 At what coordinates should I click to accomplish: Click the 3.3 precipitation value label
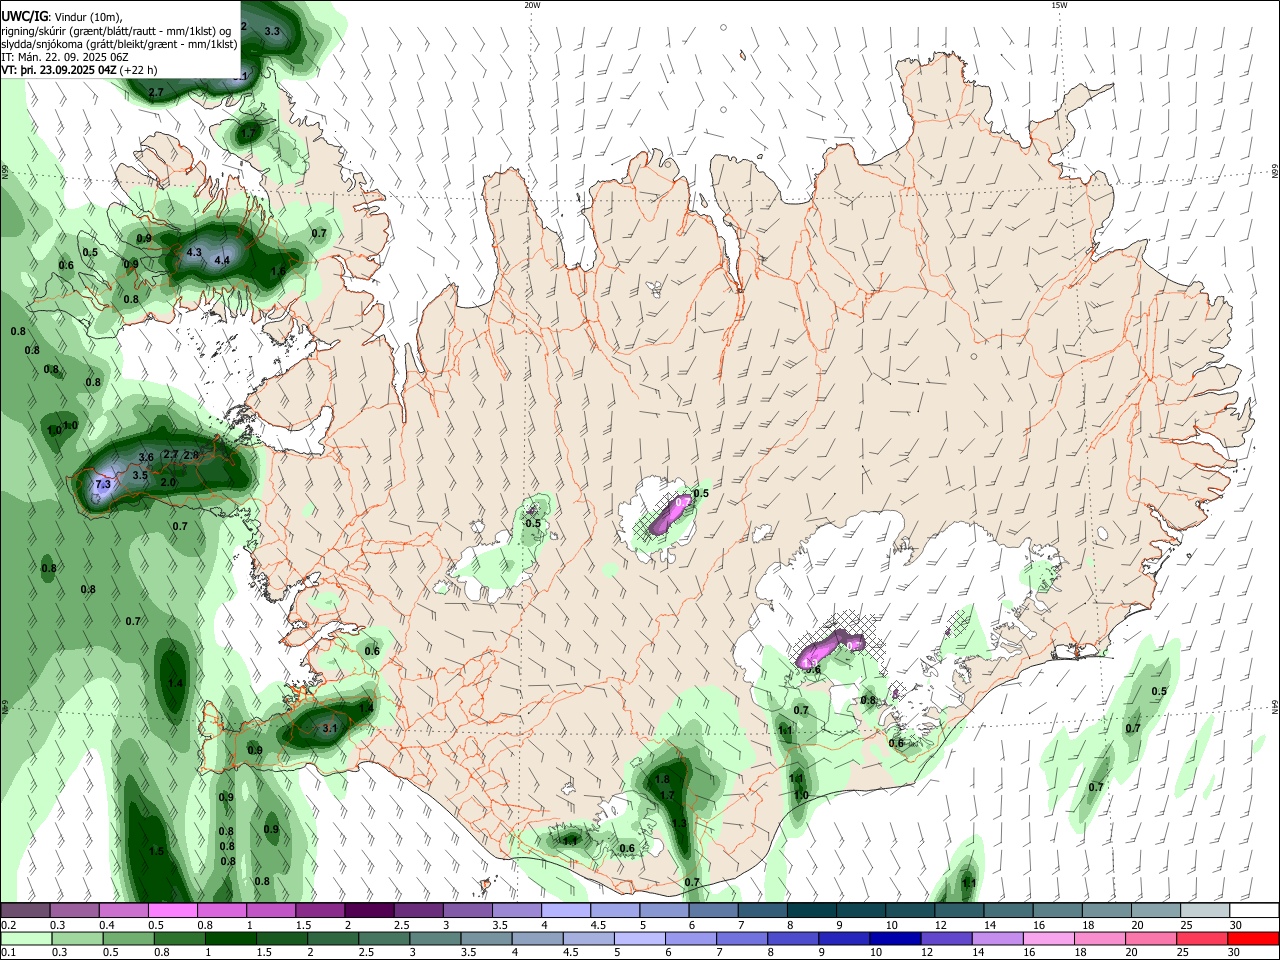[272, 31]
